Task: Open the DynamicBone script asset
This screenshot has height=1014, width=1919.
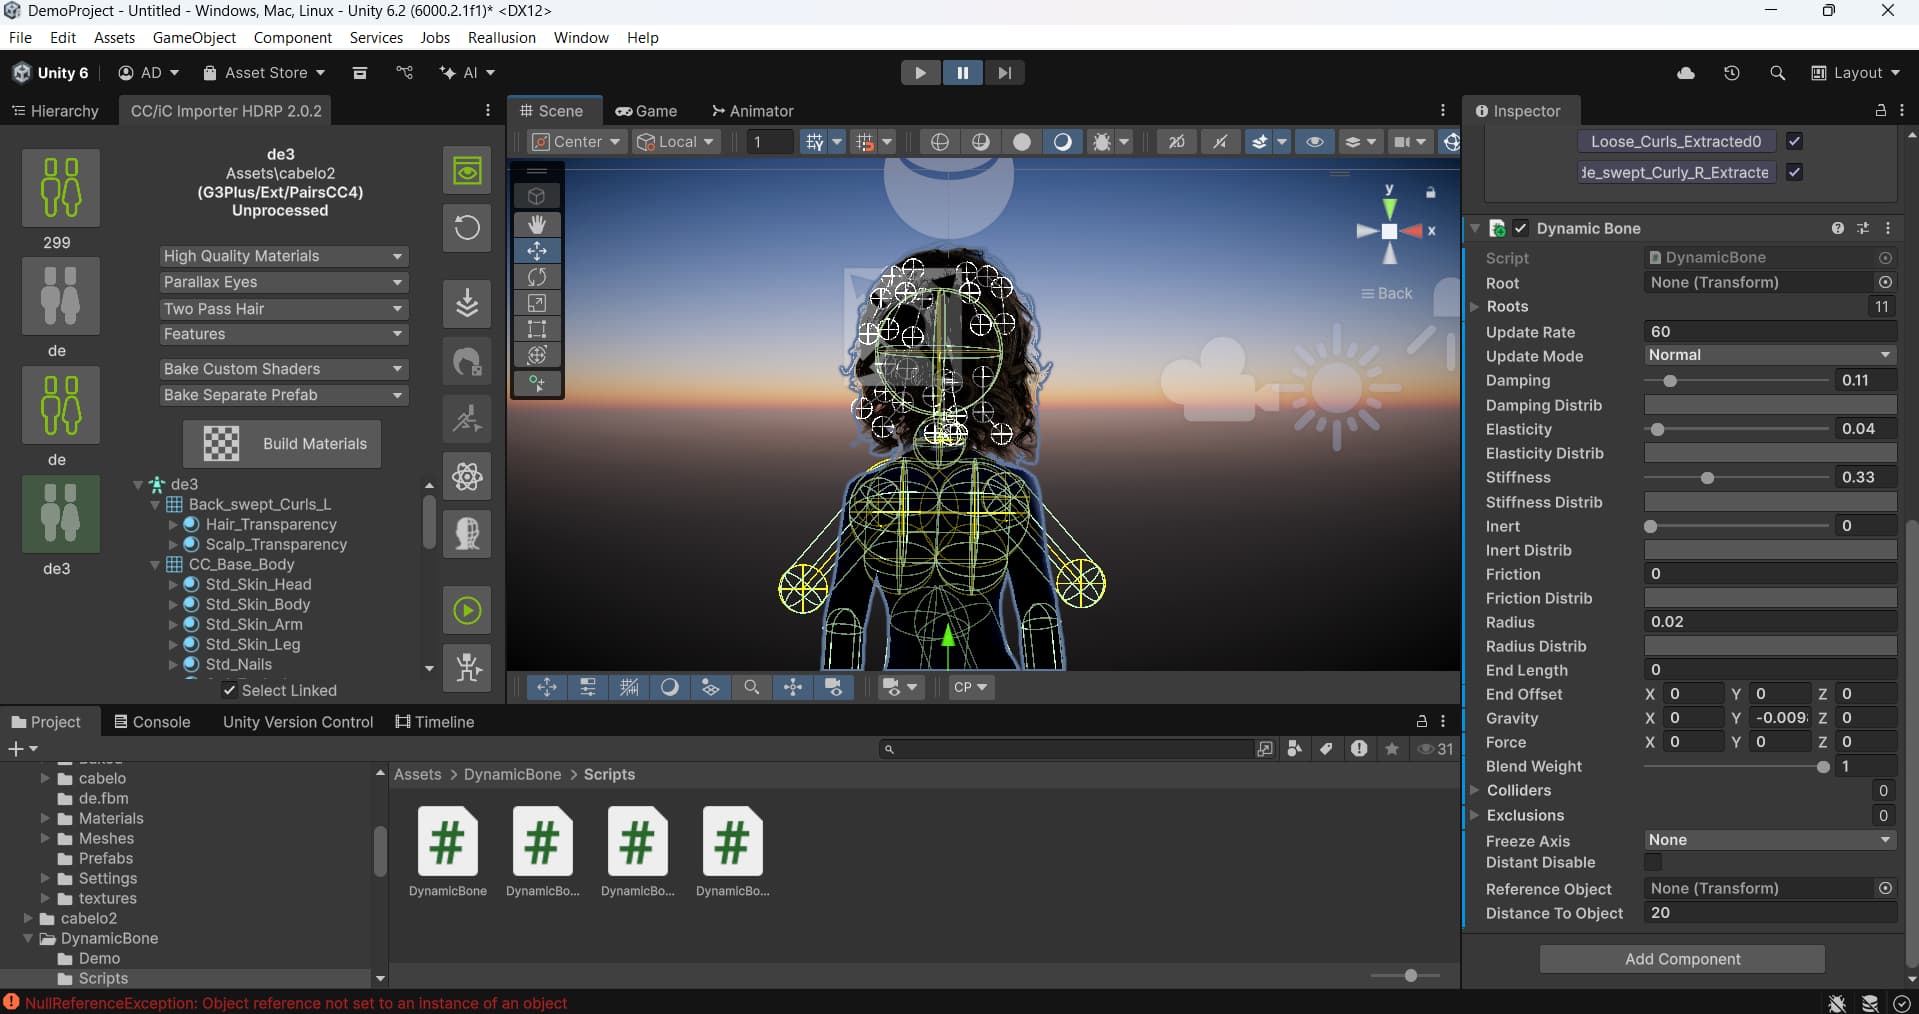Action: (447, 842)
